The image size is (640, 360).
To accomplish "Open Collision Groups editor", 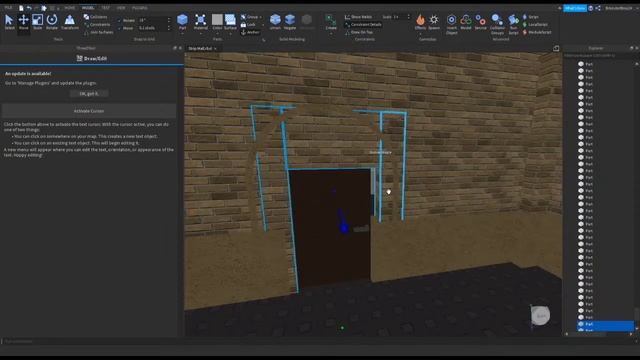I will (x=497, y=24).
